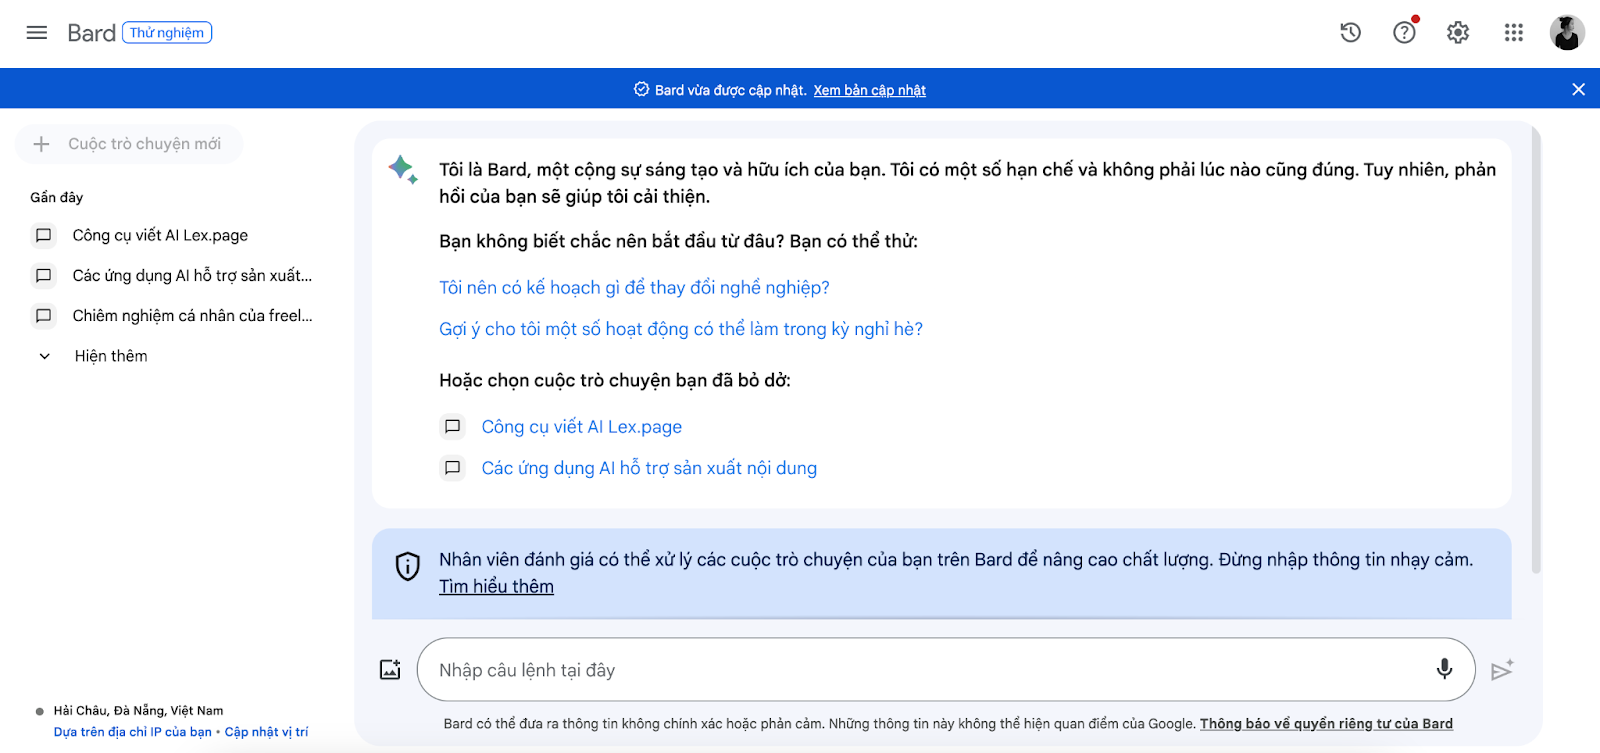Click chat icon beside Công cụ viết AI in sidebar
Screen dimensions: 1600x753
click(x=43, y=236)
